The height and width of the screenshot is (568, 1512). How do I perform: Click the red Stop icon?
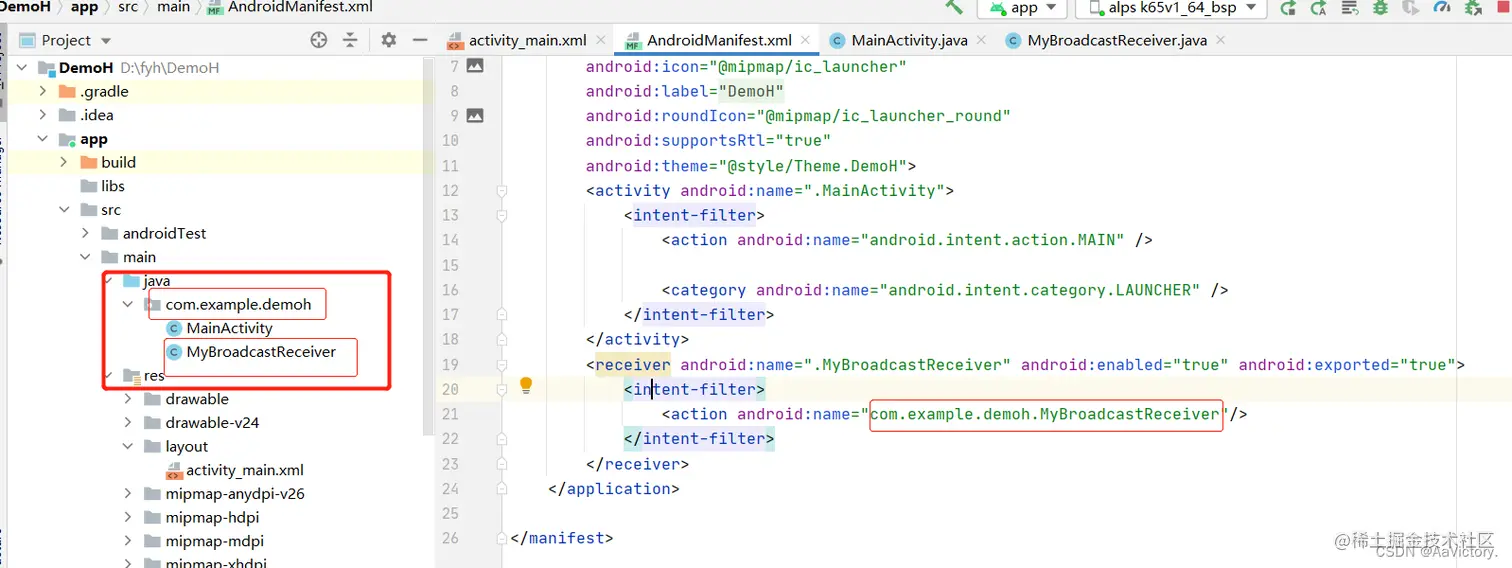1501,8
